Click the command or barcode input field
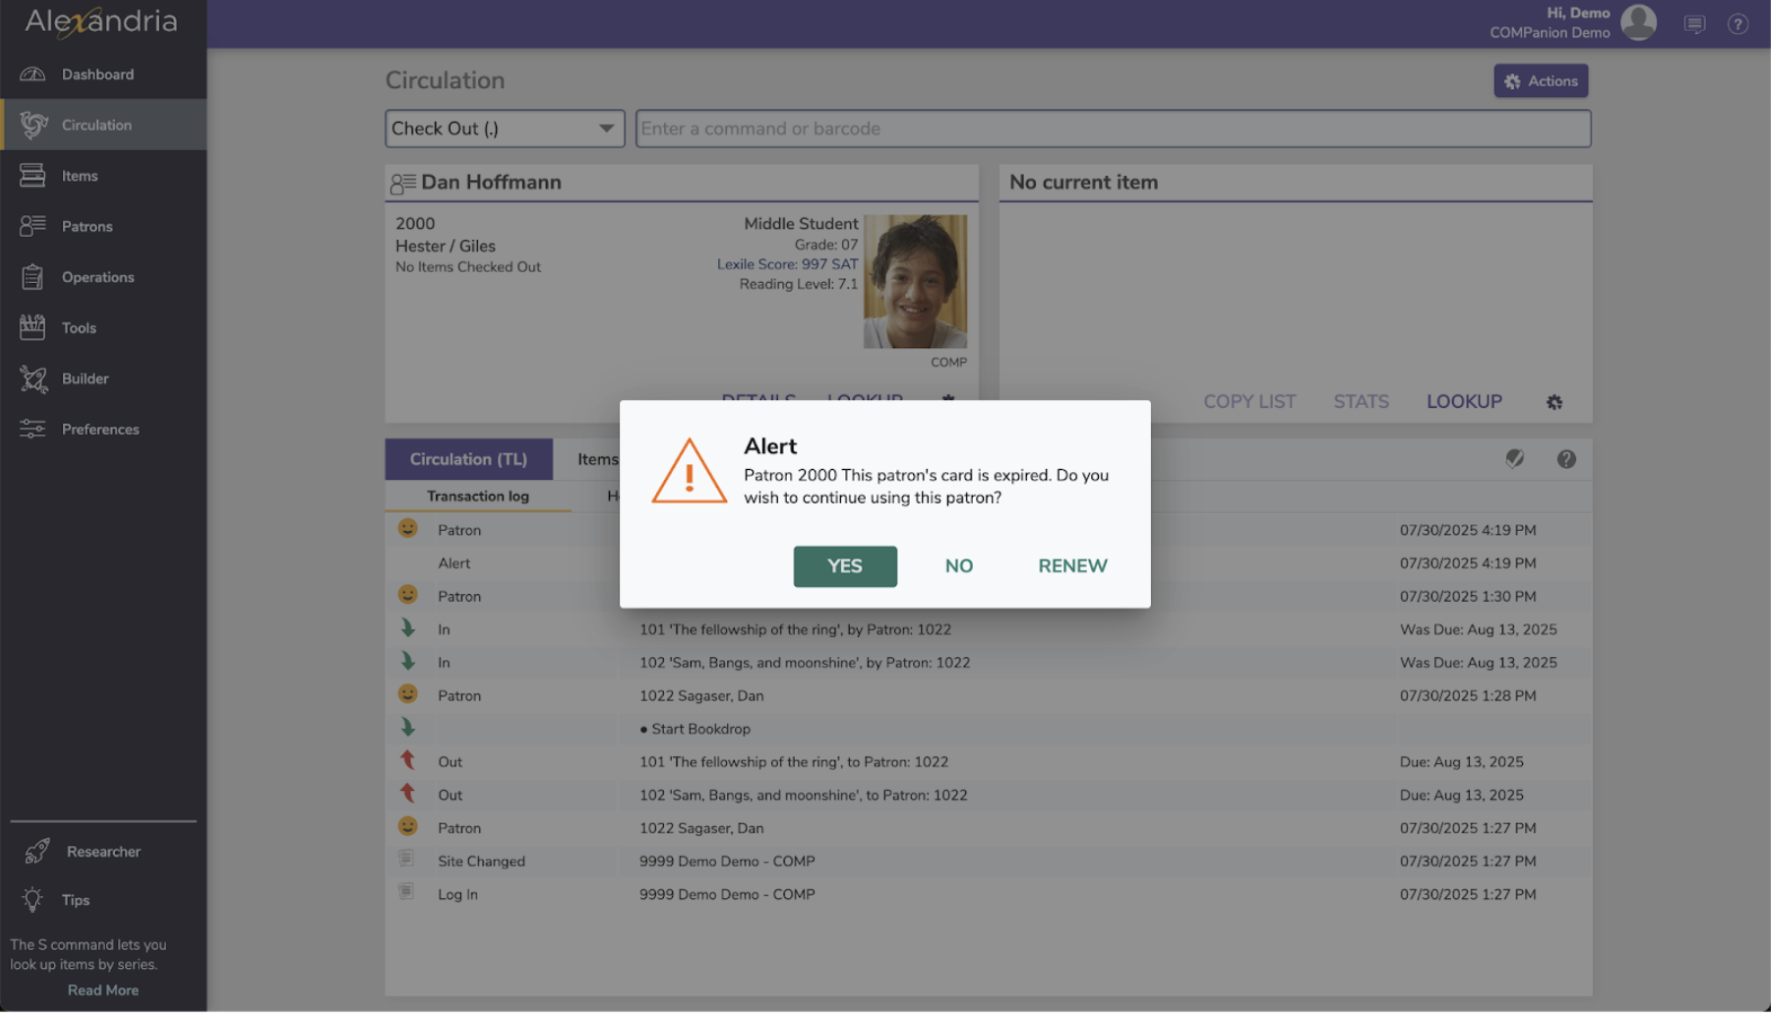Viewport: 1772px width, 1014px height. 1113,128
